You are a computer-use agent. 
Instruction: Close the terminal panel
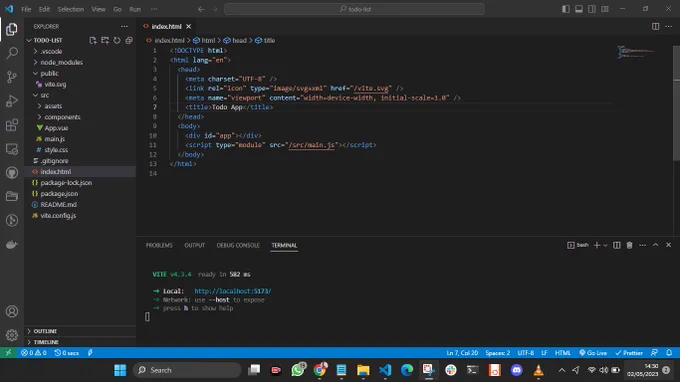point(668,245)
